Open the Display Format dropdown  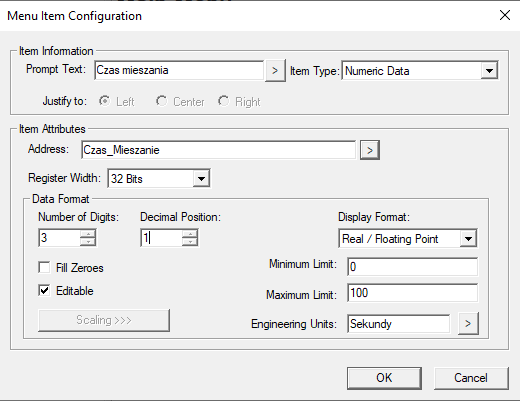tap(468, 239)
